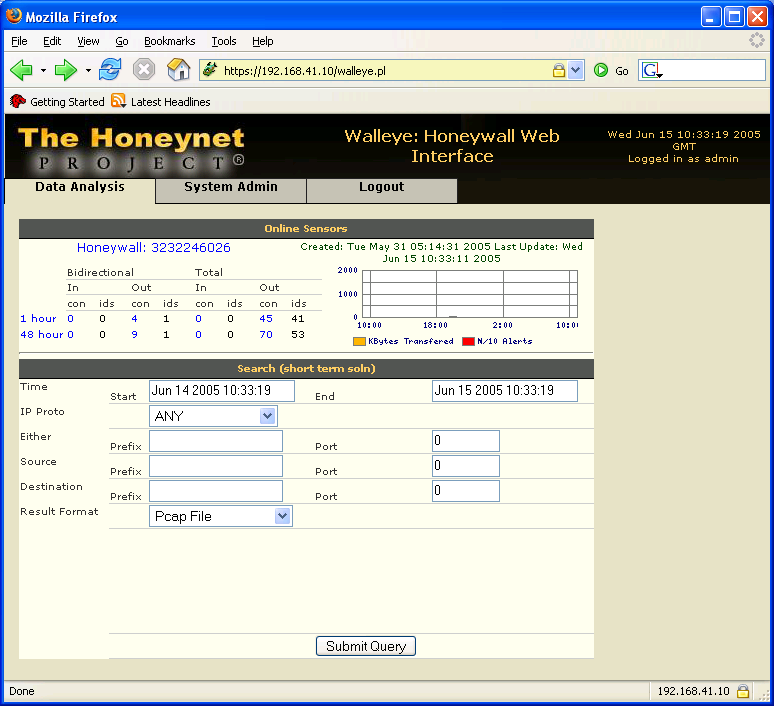Viewport: 774px width, 706px height.
Task: Click the padlock icon in the URL bar
Action: [559, 71]
